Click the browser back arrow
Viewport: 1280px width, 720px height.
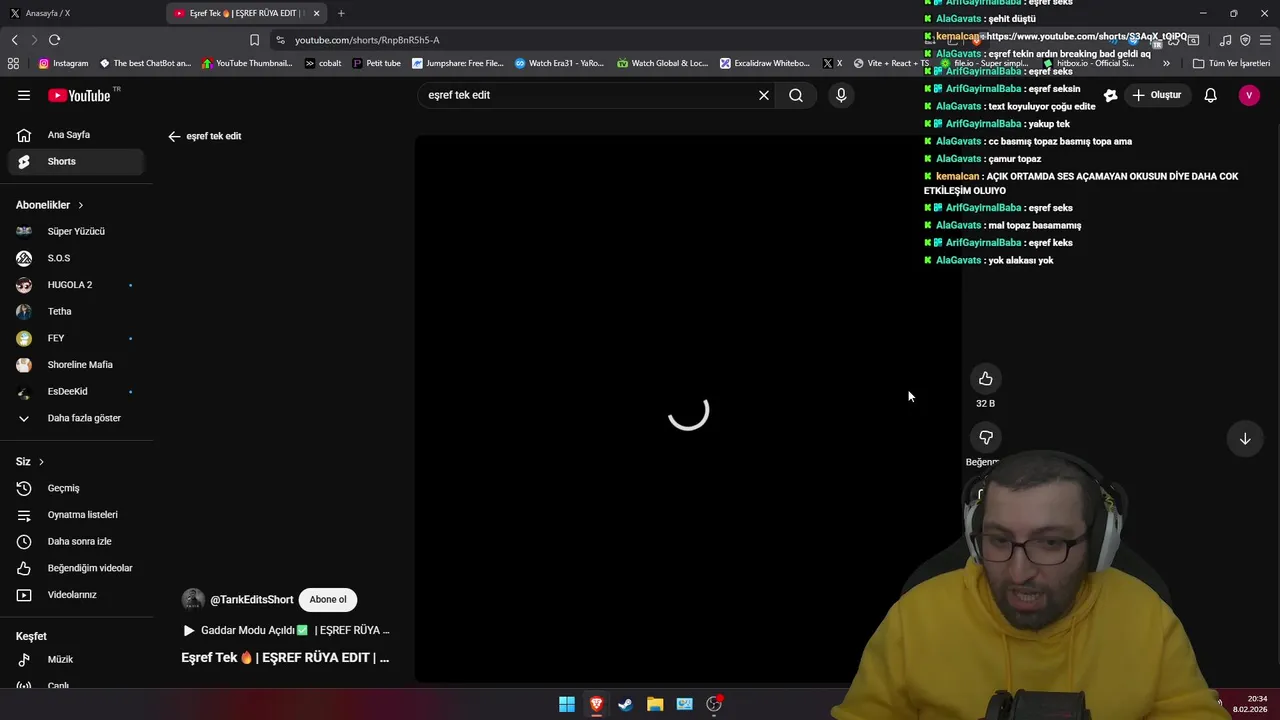click(x=14, y=40)
